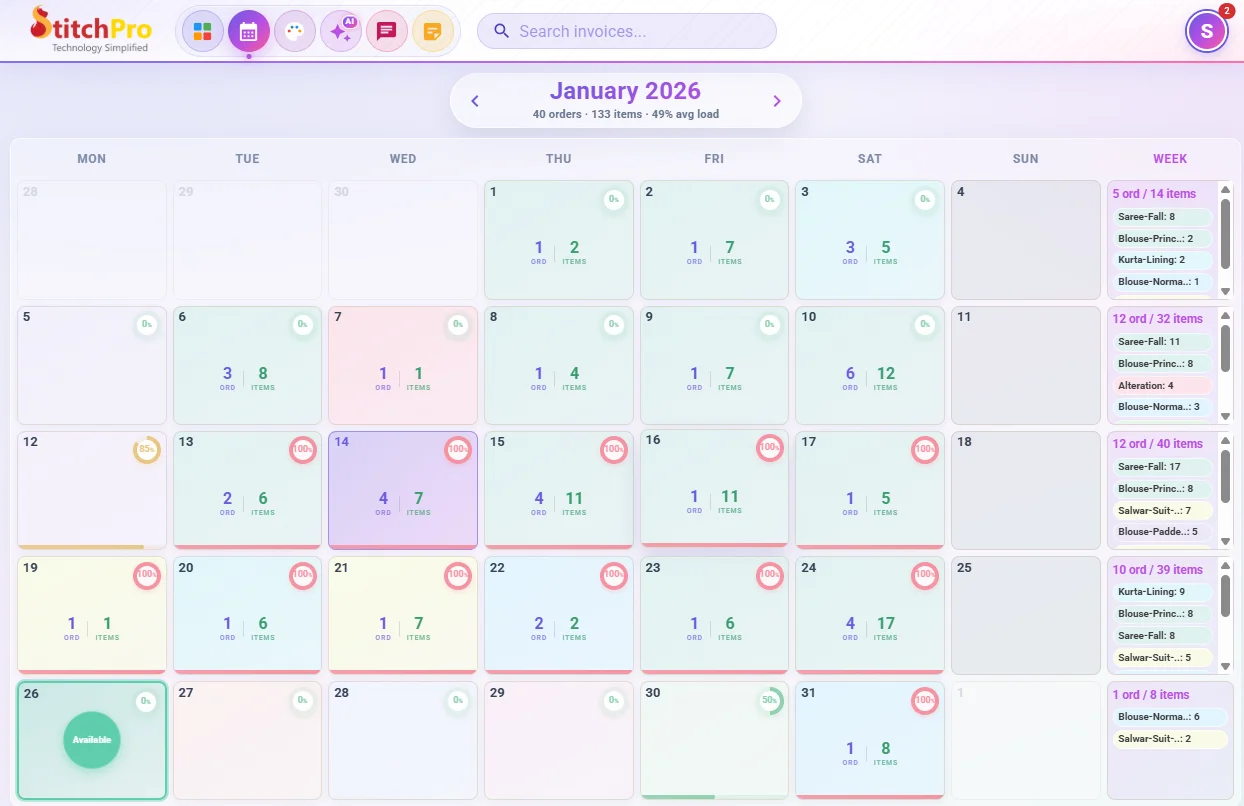Viewport: 1244px width, 806px height.
Task: Open Sunday January 25 cell
Action: point(1026,615)
